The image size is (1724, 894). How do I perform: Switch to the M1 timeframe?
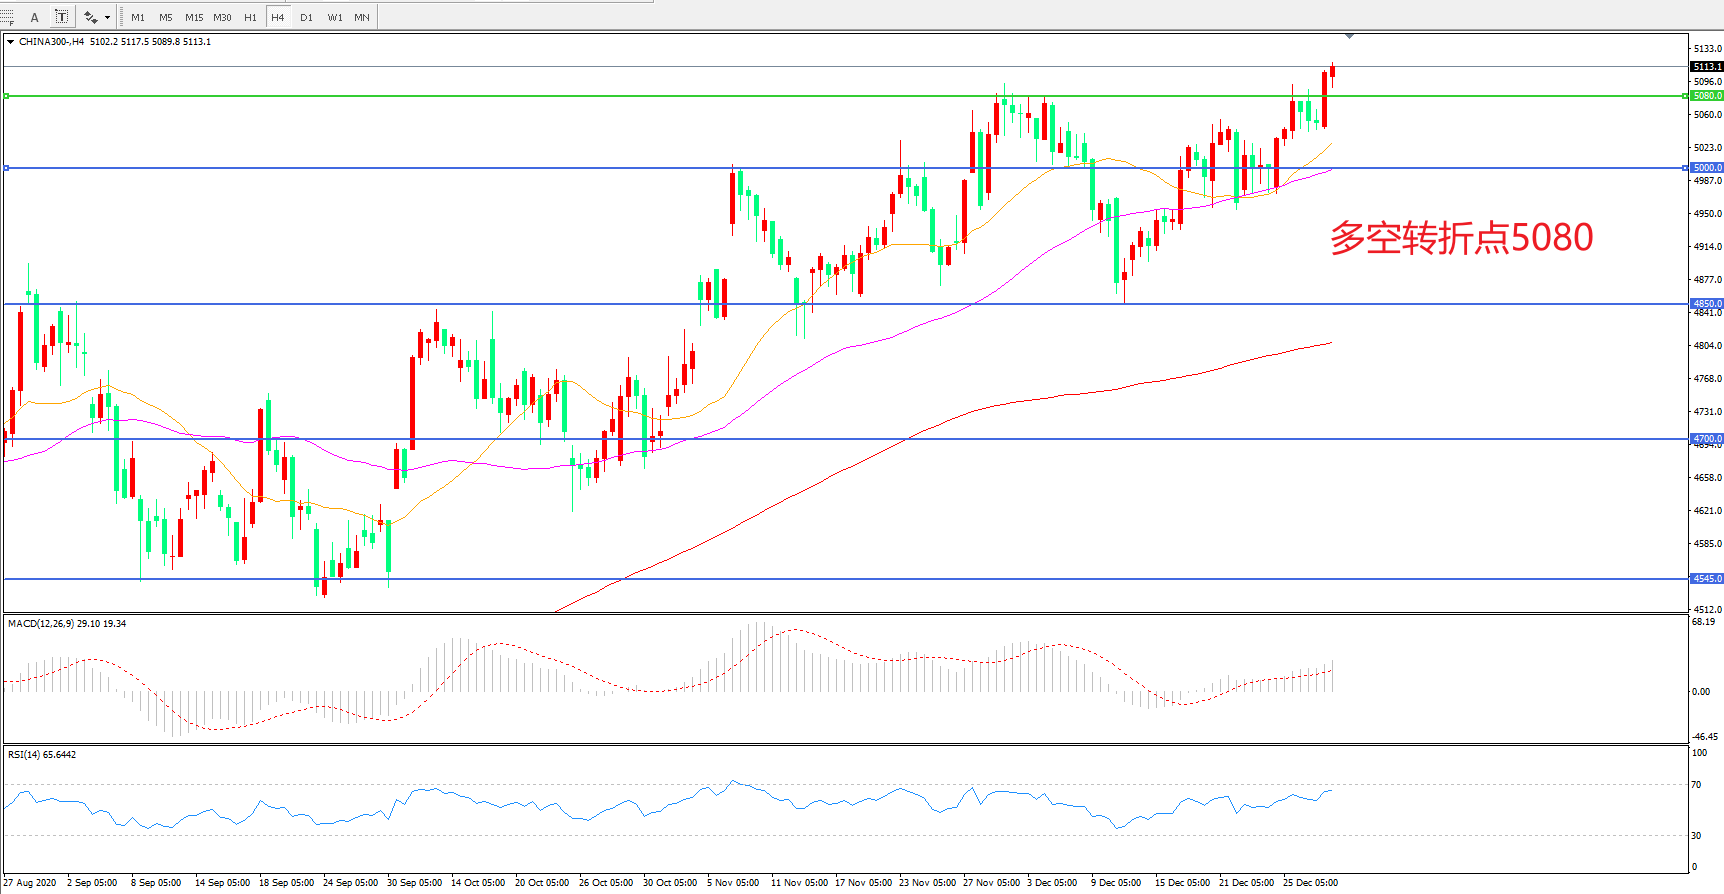138,17
